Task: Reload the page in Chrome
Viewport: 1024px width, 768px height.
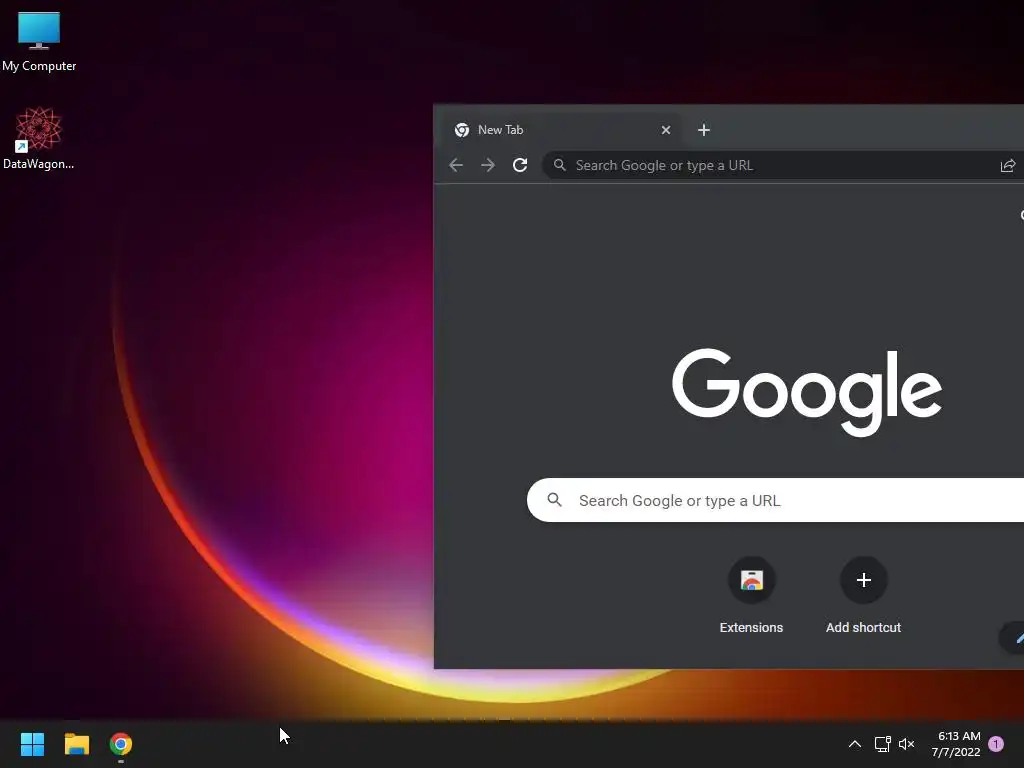Action: pyautogui.click(x=520, y=165)
